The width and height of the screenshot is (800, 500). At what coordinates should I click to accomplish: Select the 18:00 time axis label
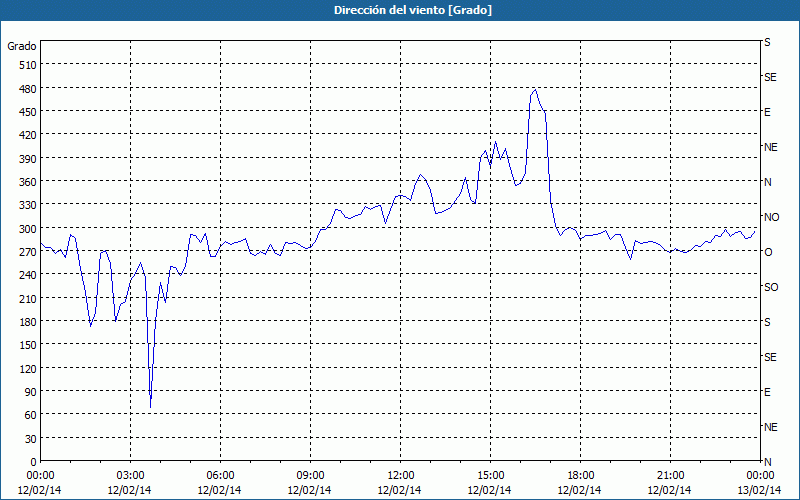tap(581, 476)
